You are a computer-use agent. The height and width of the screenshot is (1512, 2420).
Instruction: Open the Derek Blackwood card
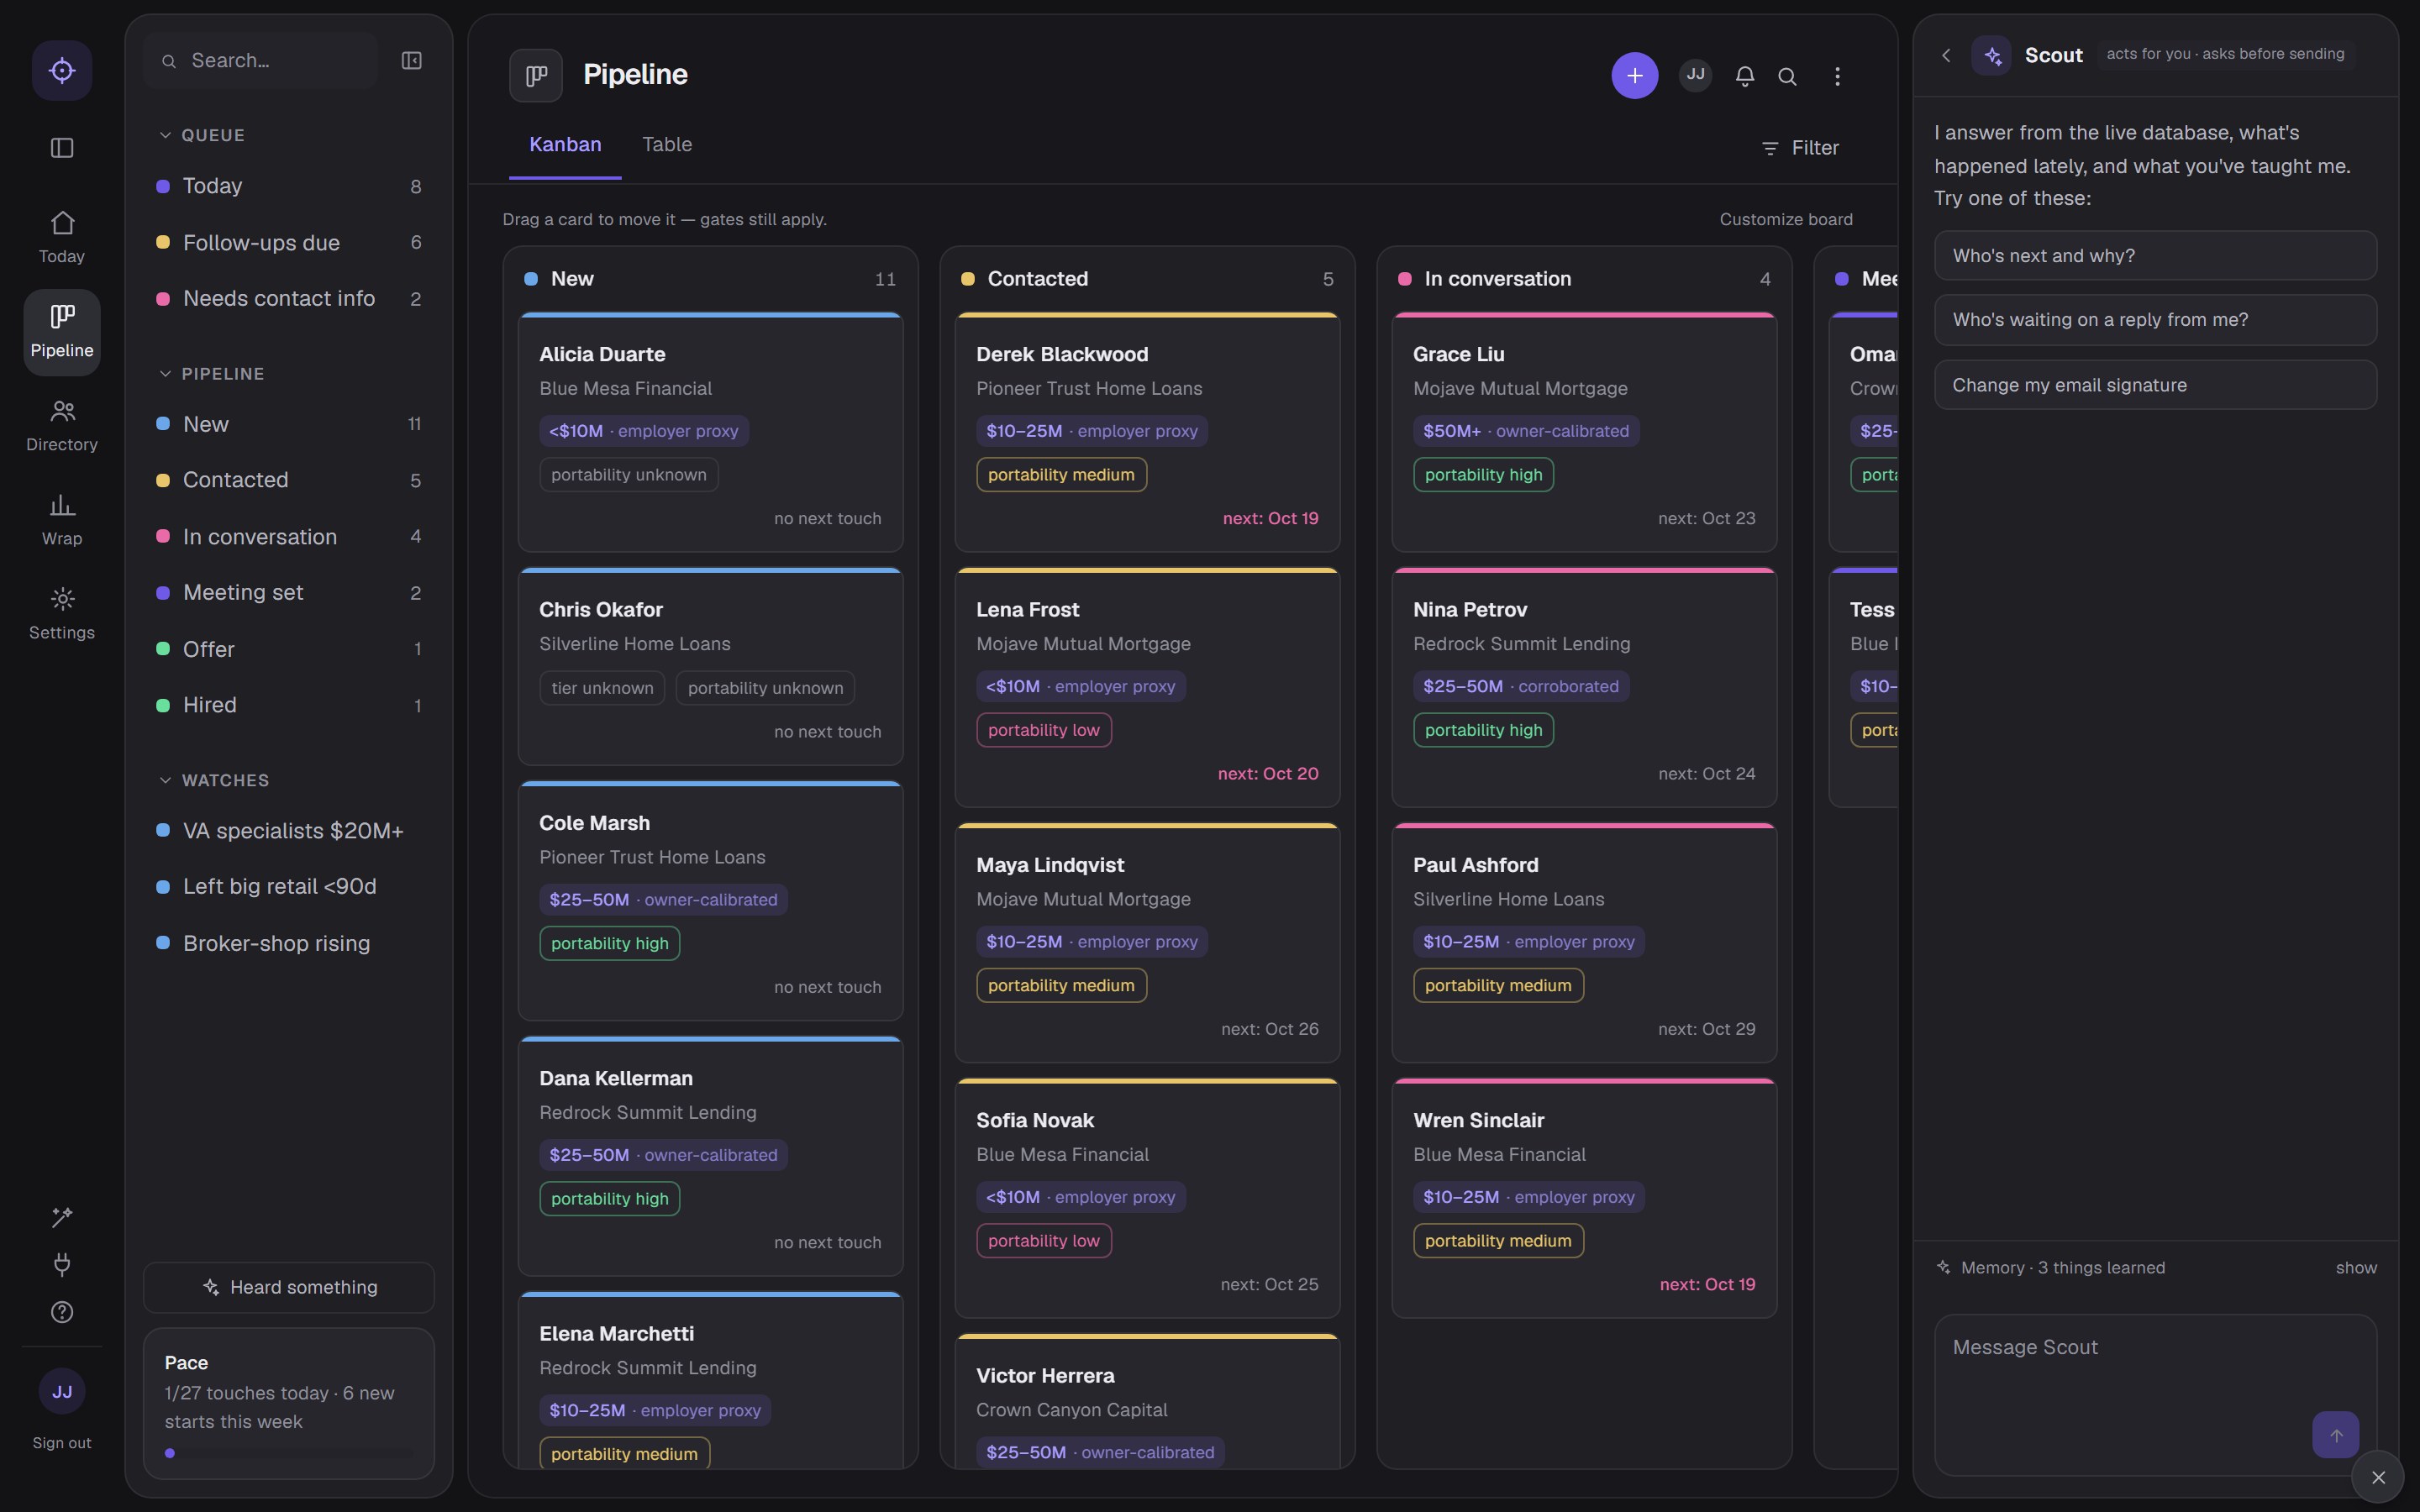click(x=1147, y=433)
